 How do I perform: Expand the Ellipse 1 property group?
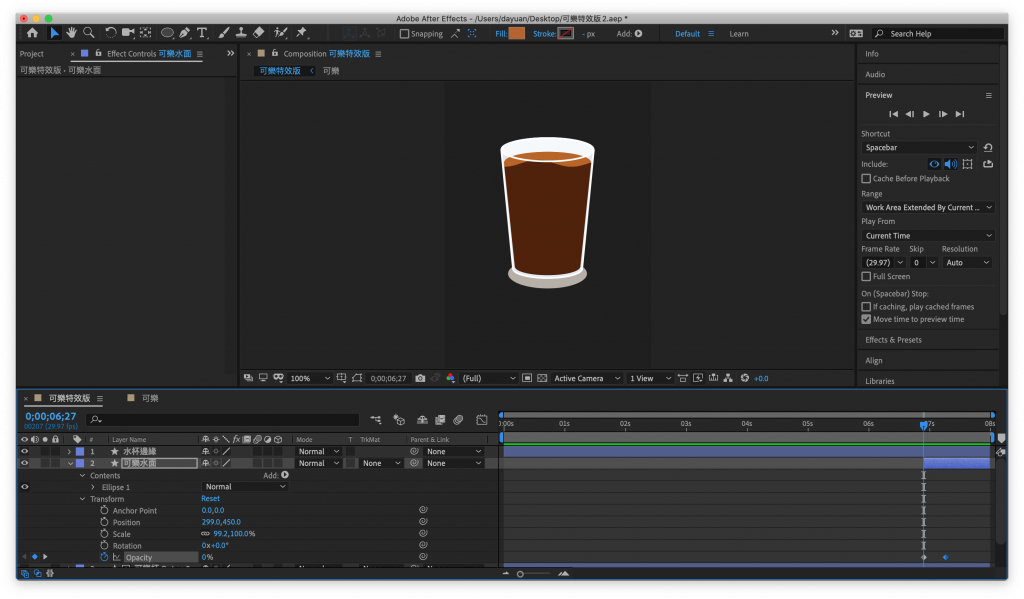coord(93,487)
